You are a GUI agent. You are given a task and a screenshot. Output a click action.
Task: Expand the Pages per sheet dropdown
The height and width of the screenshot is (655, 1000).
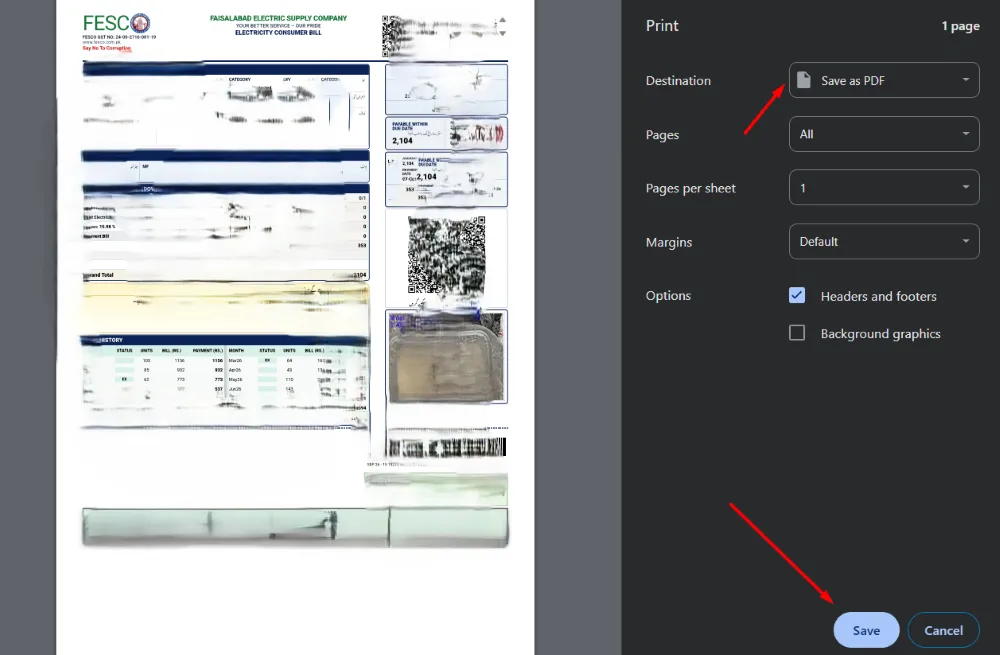coord(884,188)
